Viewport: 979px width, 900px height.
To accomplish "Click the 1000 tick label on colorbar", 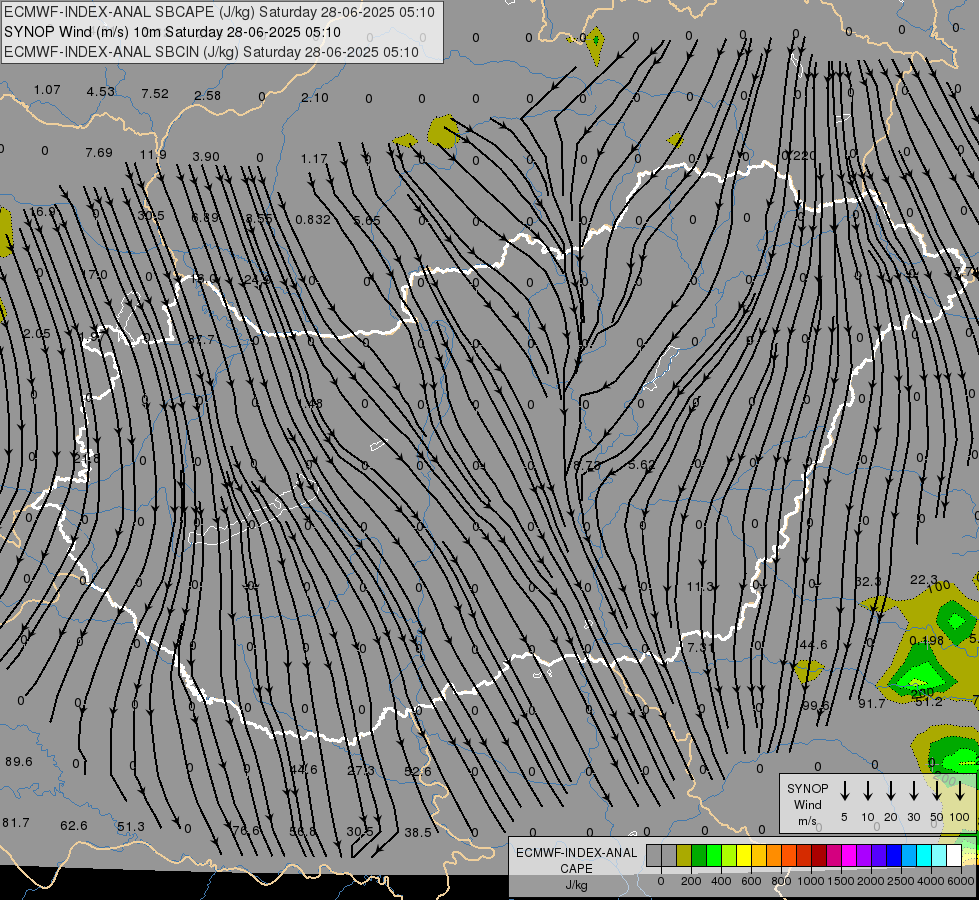I will click(x=810, y=881).
